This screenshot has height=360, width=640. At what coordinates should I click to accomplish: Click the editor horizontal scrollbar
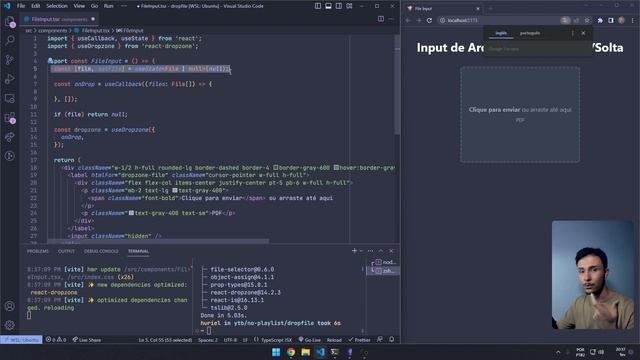click(158, 242)
